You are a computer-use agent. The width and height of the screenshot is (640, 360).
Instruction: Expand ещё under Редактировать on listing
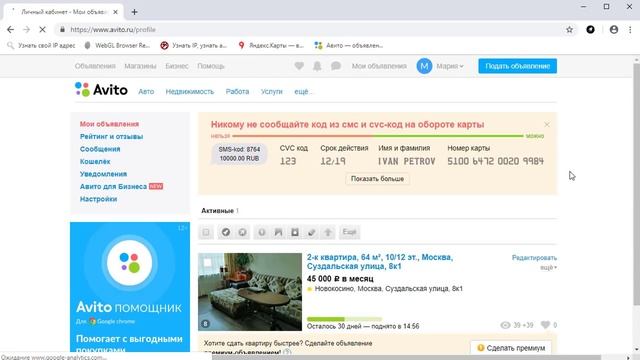click(x=548, y=267)
